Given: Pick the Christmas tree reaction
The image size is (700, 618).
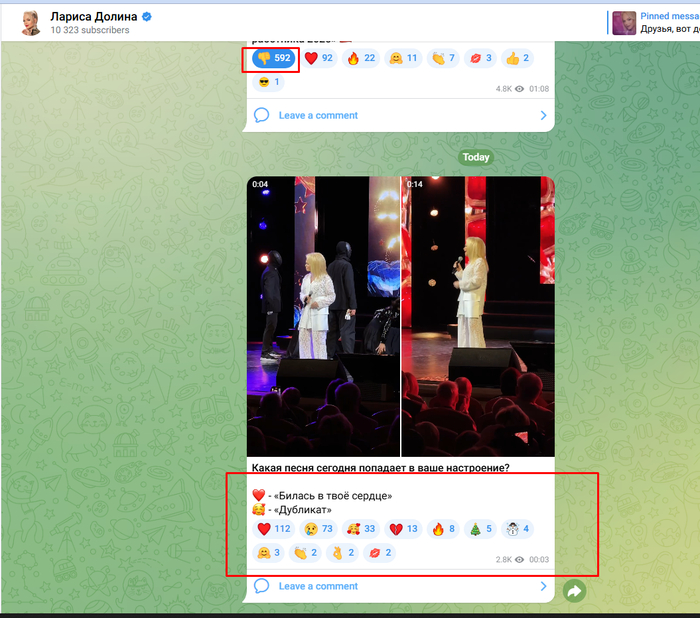Looking at the screenshot, I should [x=481, y=529].
